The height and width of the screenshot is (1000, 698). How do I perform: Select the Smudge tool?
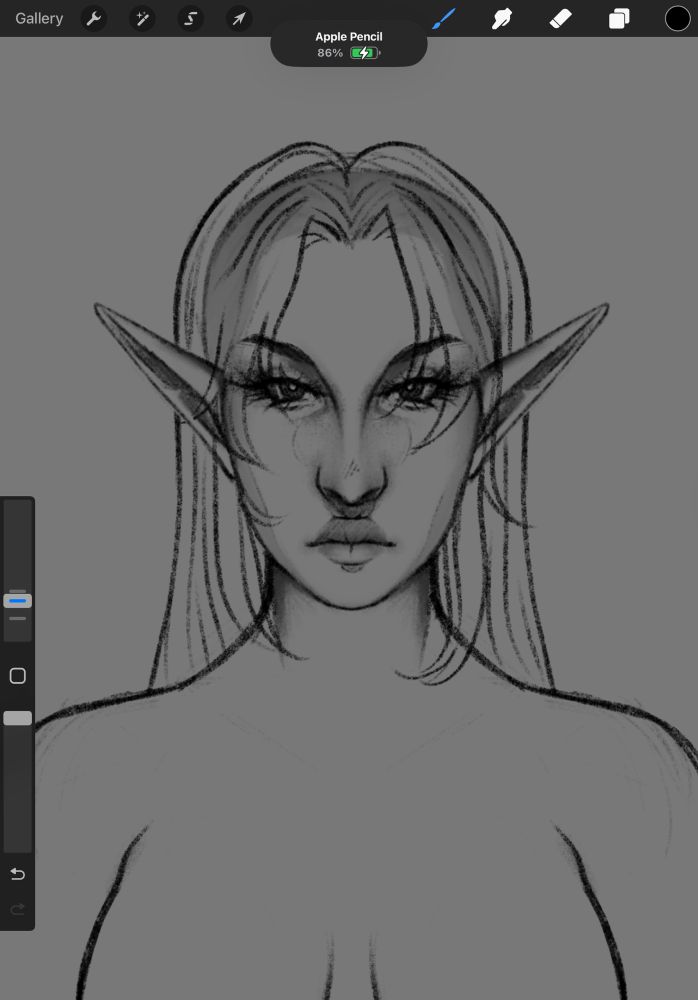pyautogui.click(x=501, y=18)
